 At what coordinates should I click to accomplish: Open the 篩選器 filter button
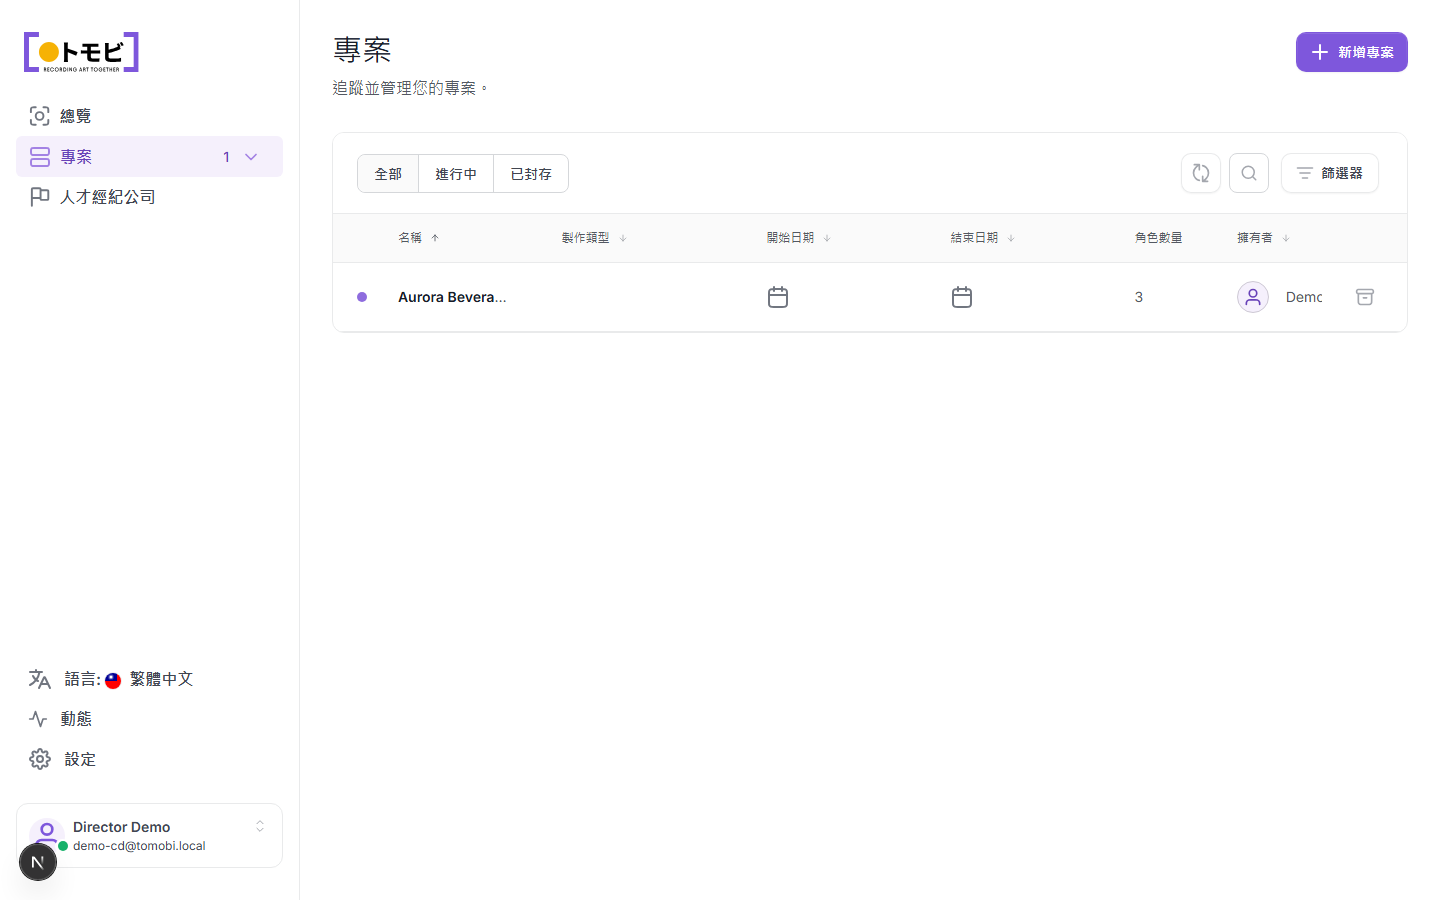click(1330, 173)
